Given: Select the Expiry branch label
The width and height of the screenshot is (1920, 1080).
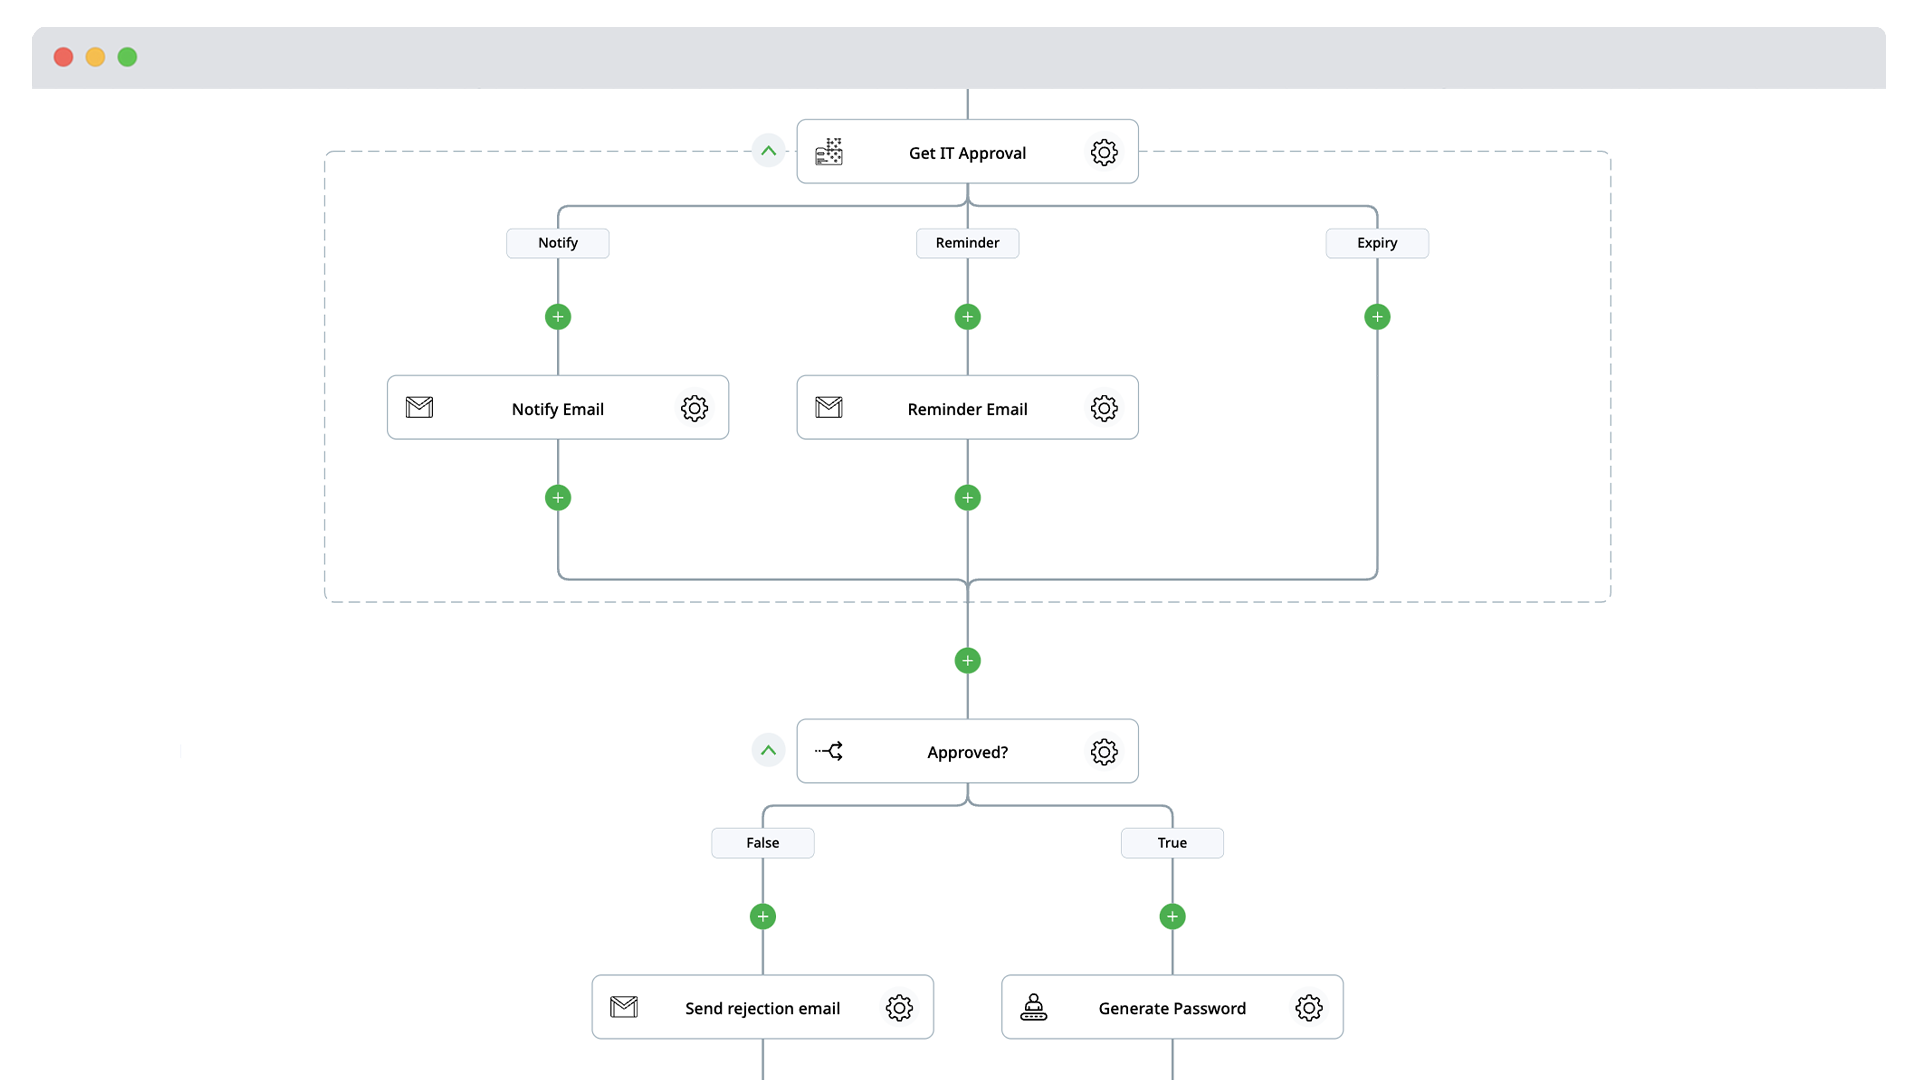Looking at the screenshot, I should click(1377, 243).
